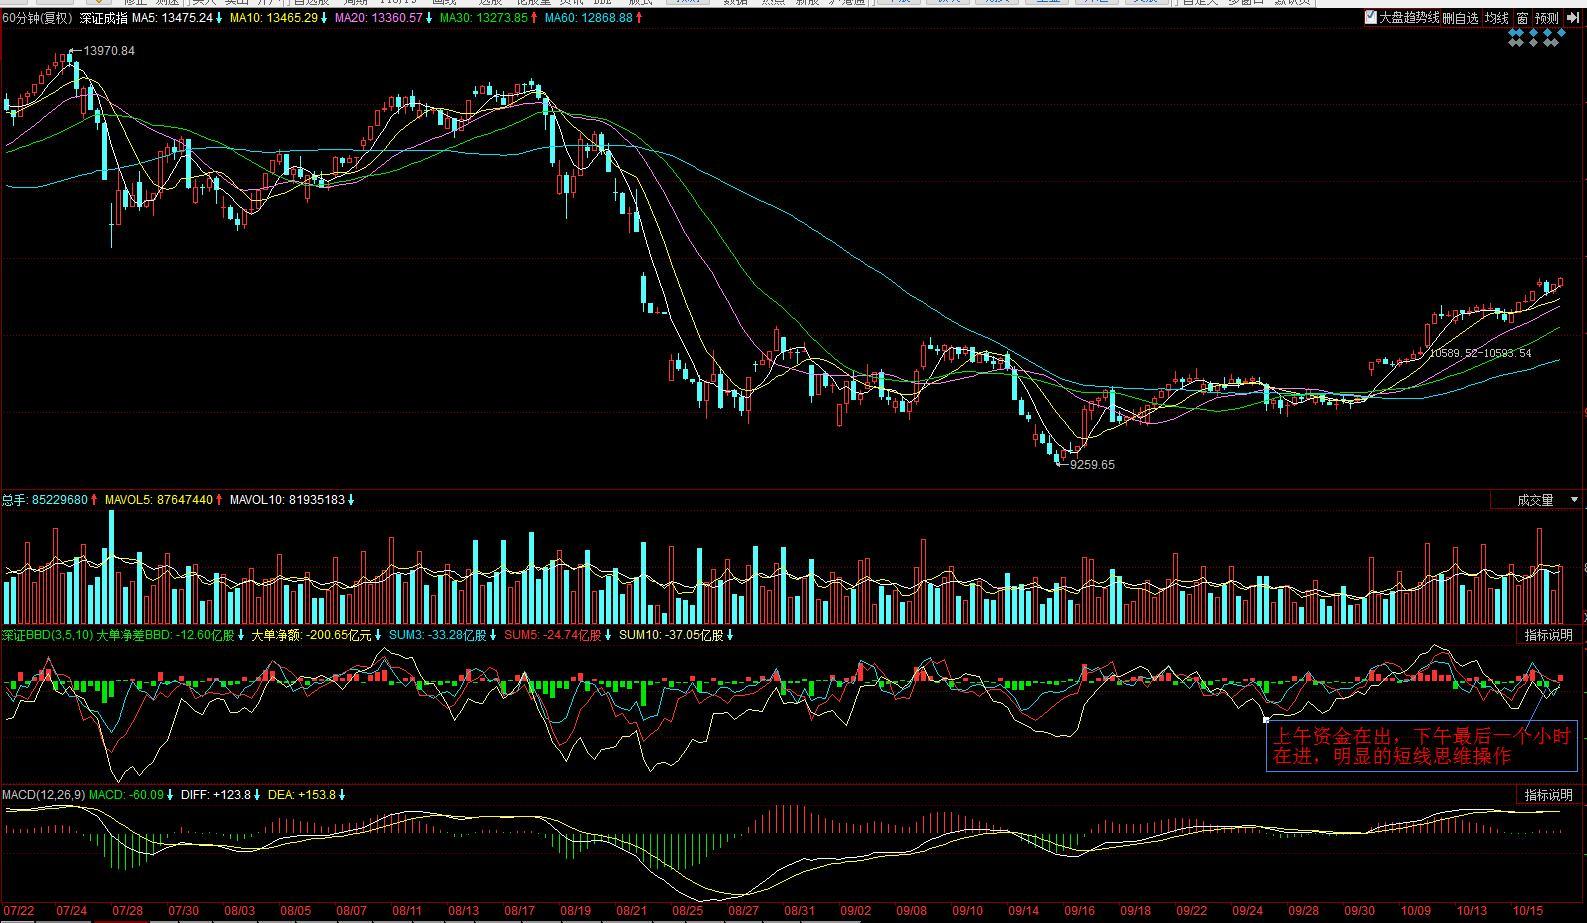Select the 60分钟(复权) period label
The image size is (1587, 923).
coord(38,18)
